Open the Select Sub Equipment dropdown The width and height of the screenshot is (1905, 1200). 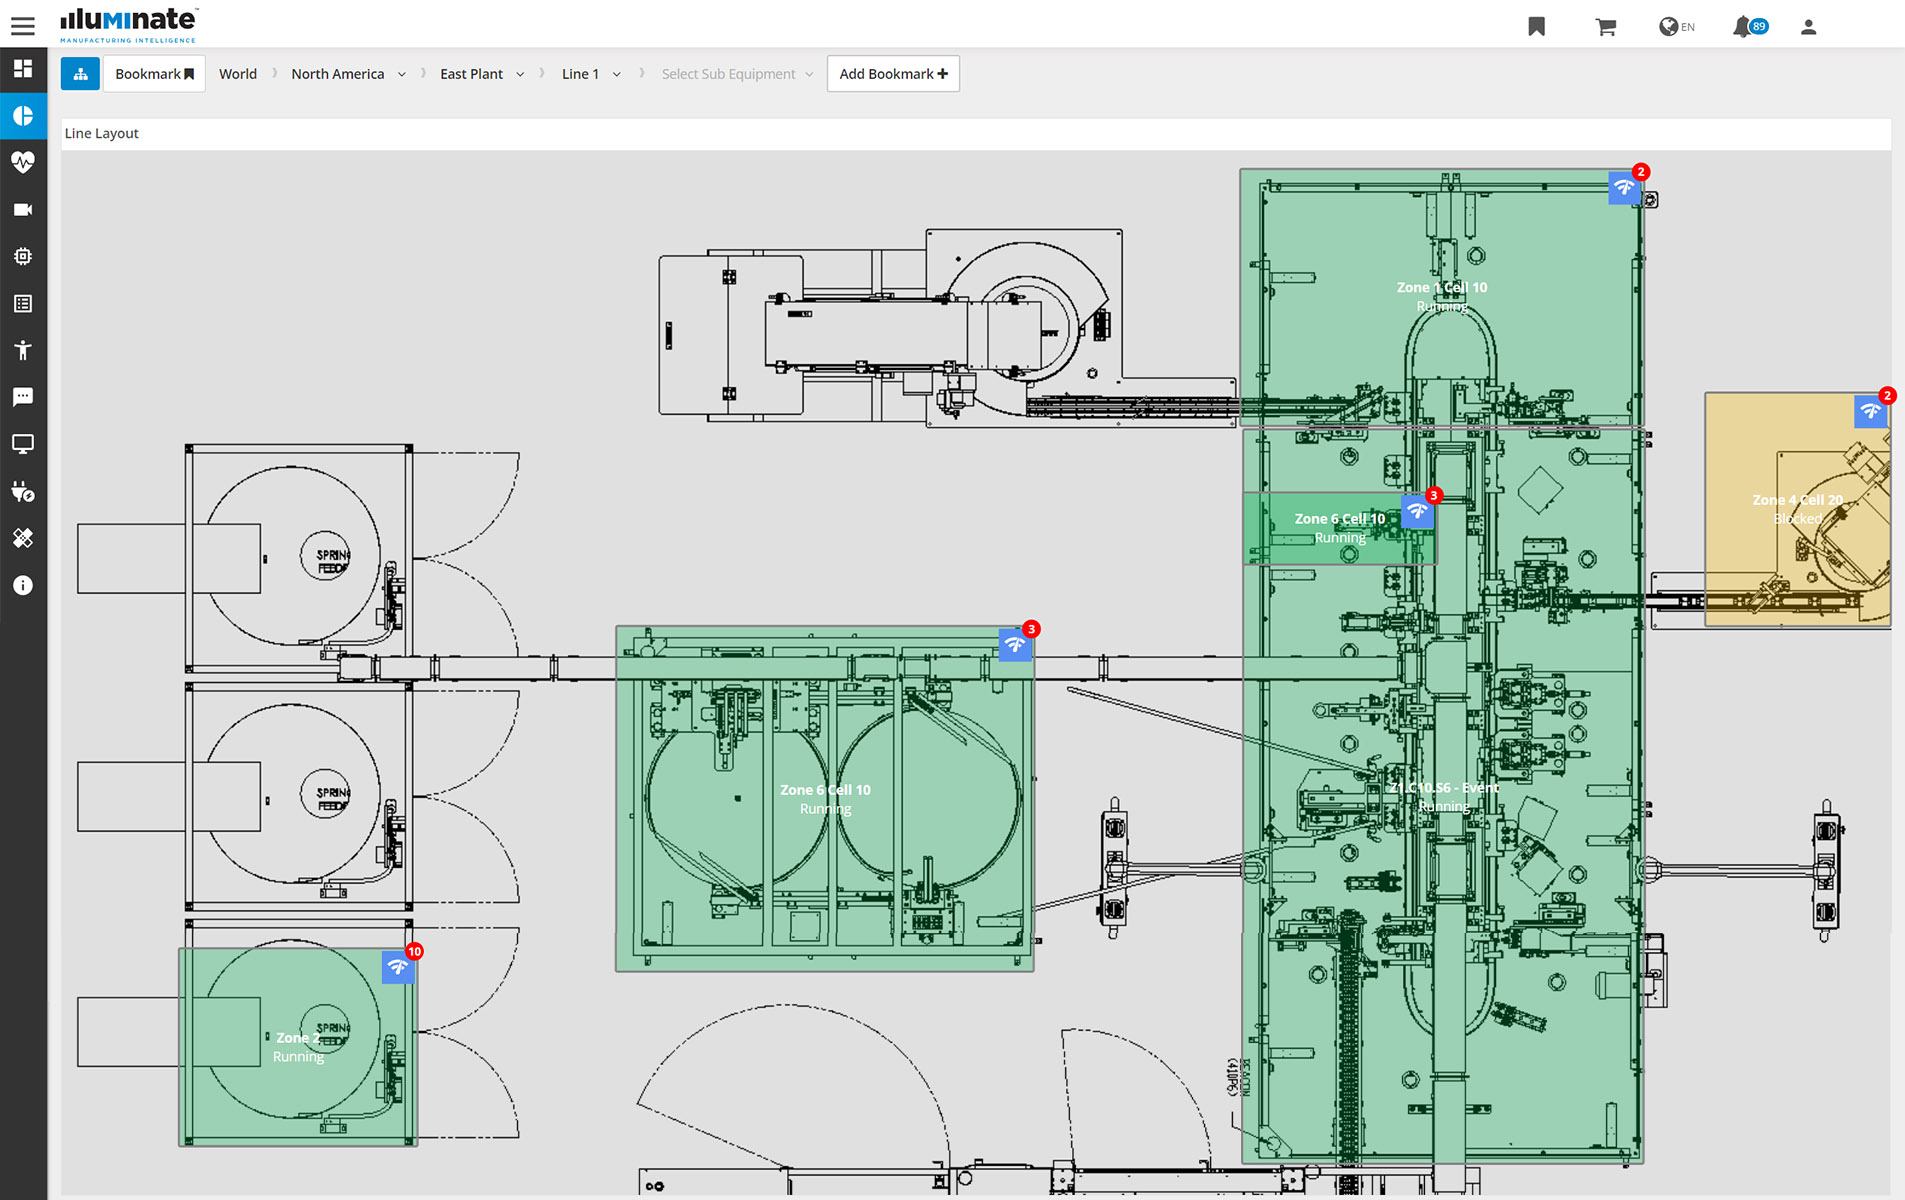(736, 73)
